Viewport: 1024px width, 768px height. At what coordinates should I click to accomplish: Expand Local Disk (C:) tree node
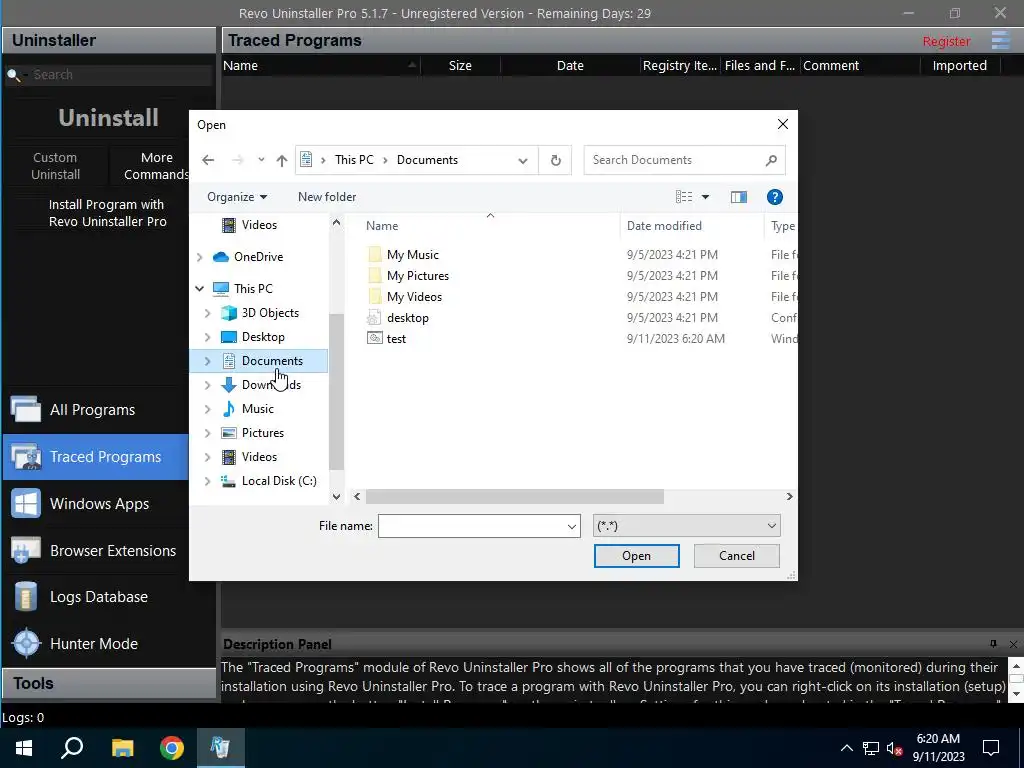208,481
